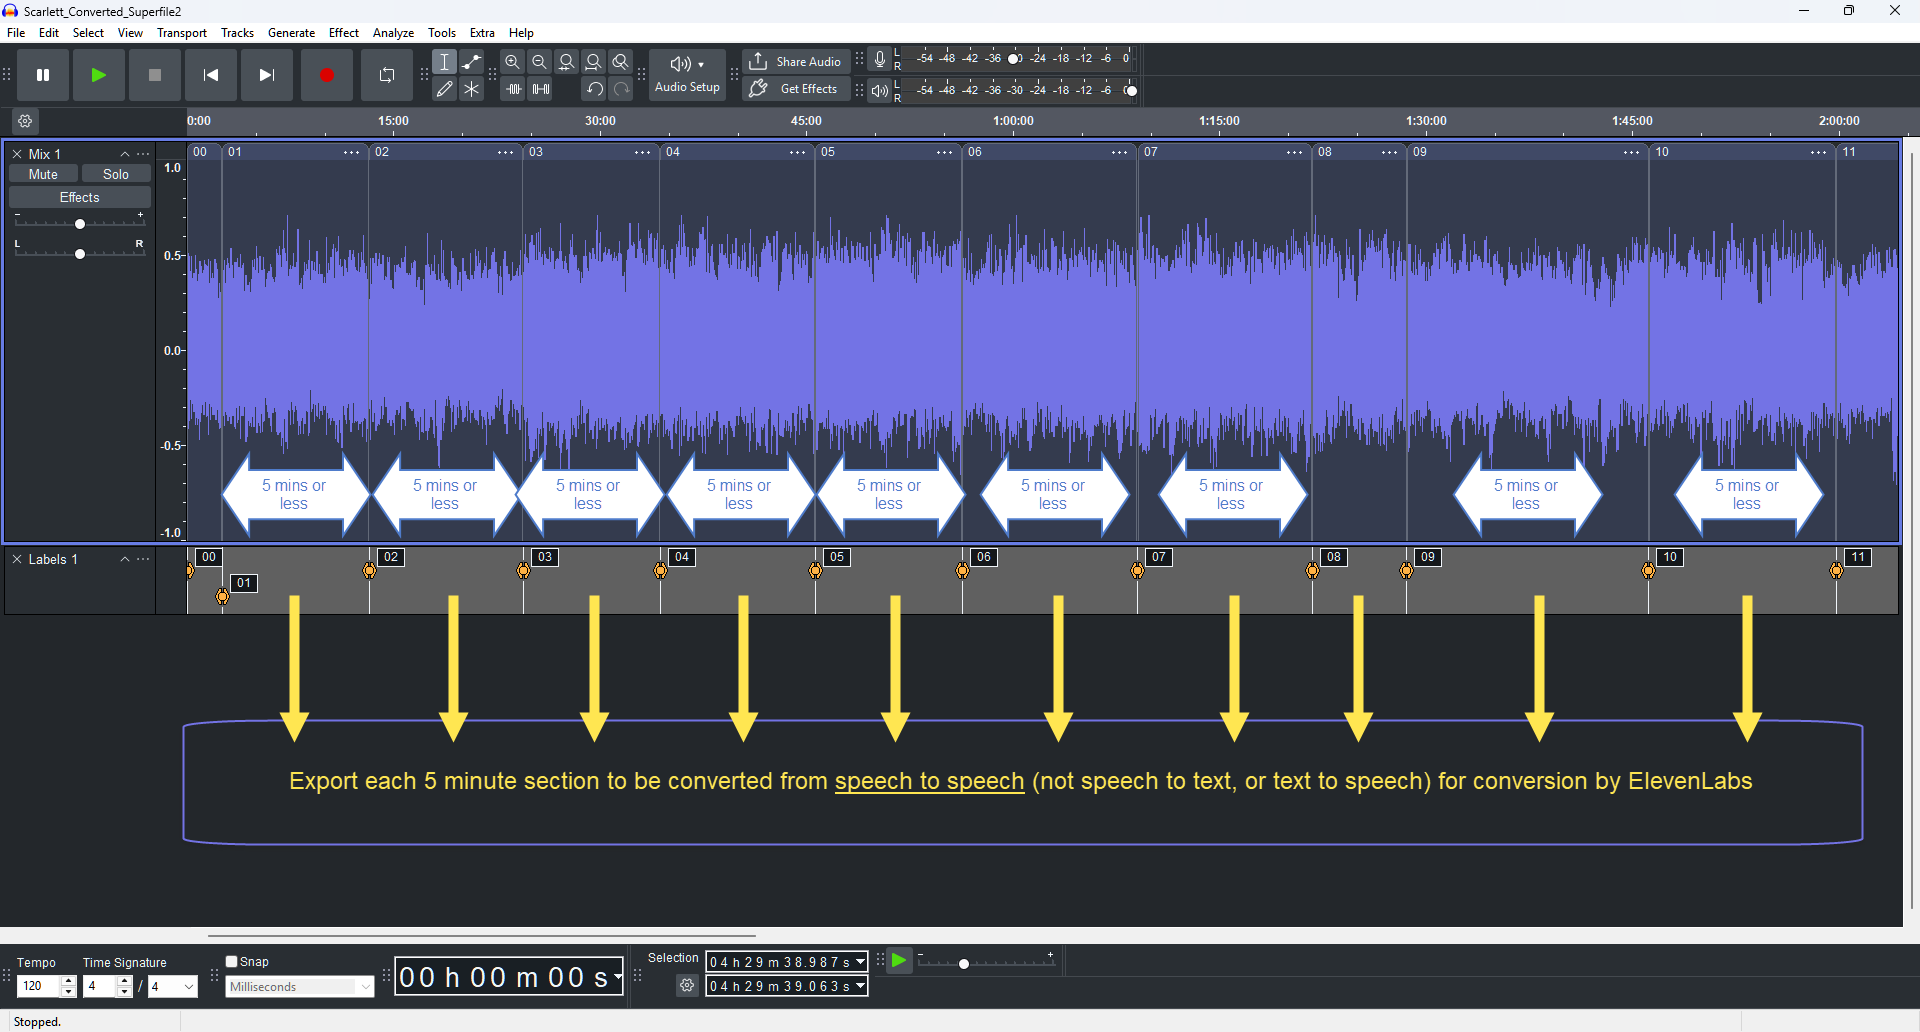Image resolution: width=1920 pixels, height=1032 pixels.
Task: Open clip 05 options menu
Action: [945, 152]
